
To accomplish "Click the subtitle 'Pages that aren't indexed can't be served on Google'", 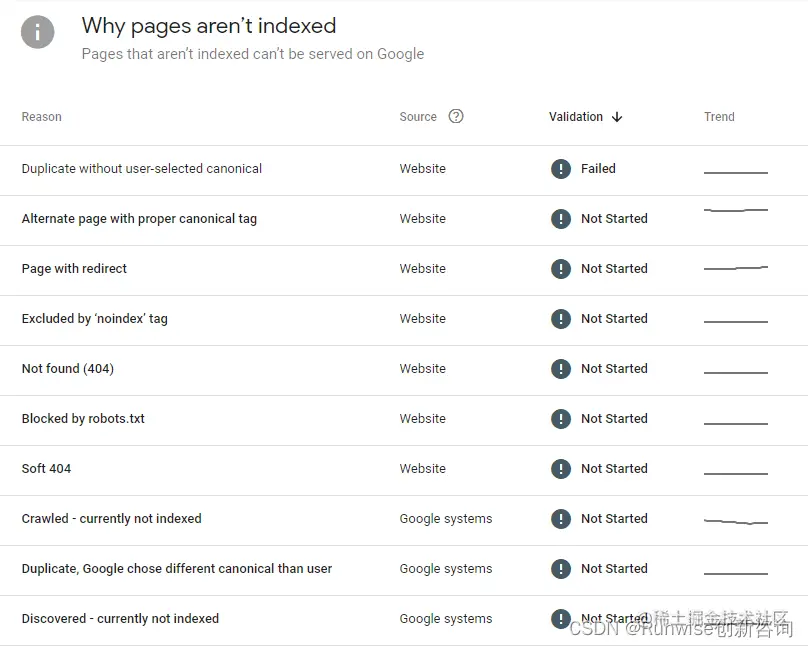I will pos(252,54).
